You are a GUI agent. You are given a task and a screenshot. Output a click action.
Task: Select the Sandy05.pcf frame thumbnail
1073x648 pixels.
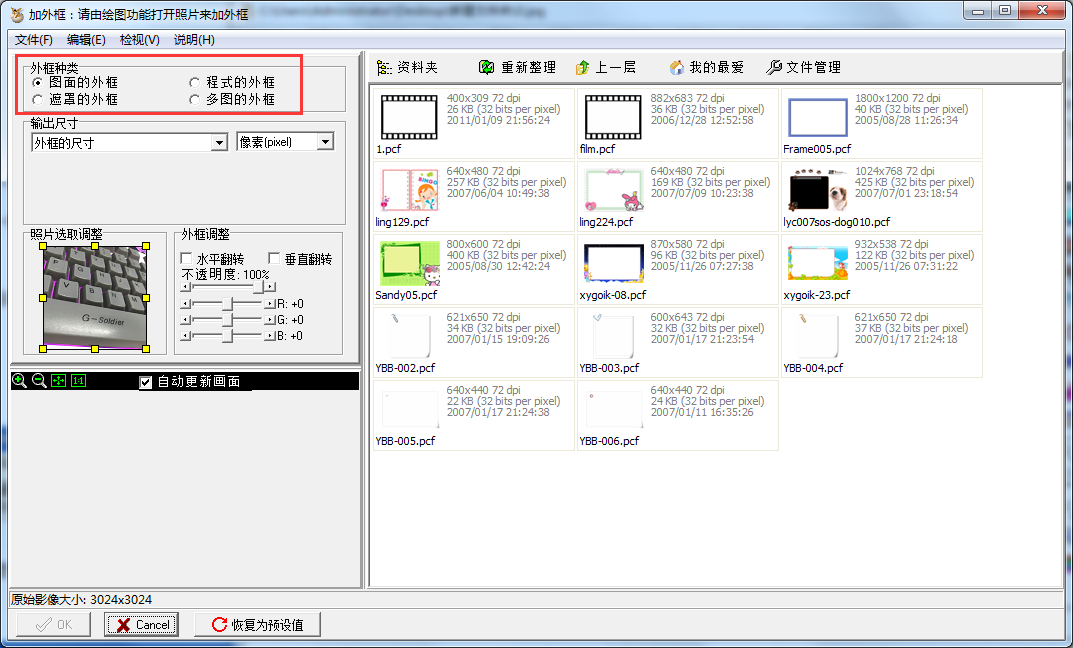408,263
